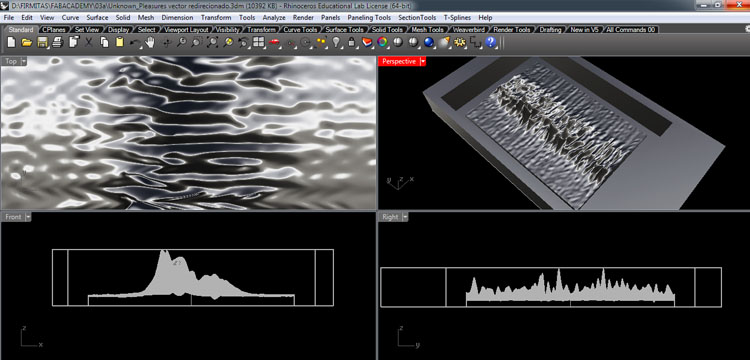Select the blue sphere Render icon
The width and height of the screenshot is (750, 360).
[x=429, y=43]
